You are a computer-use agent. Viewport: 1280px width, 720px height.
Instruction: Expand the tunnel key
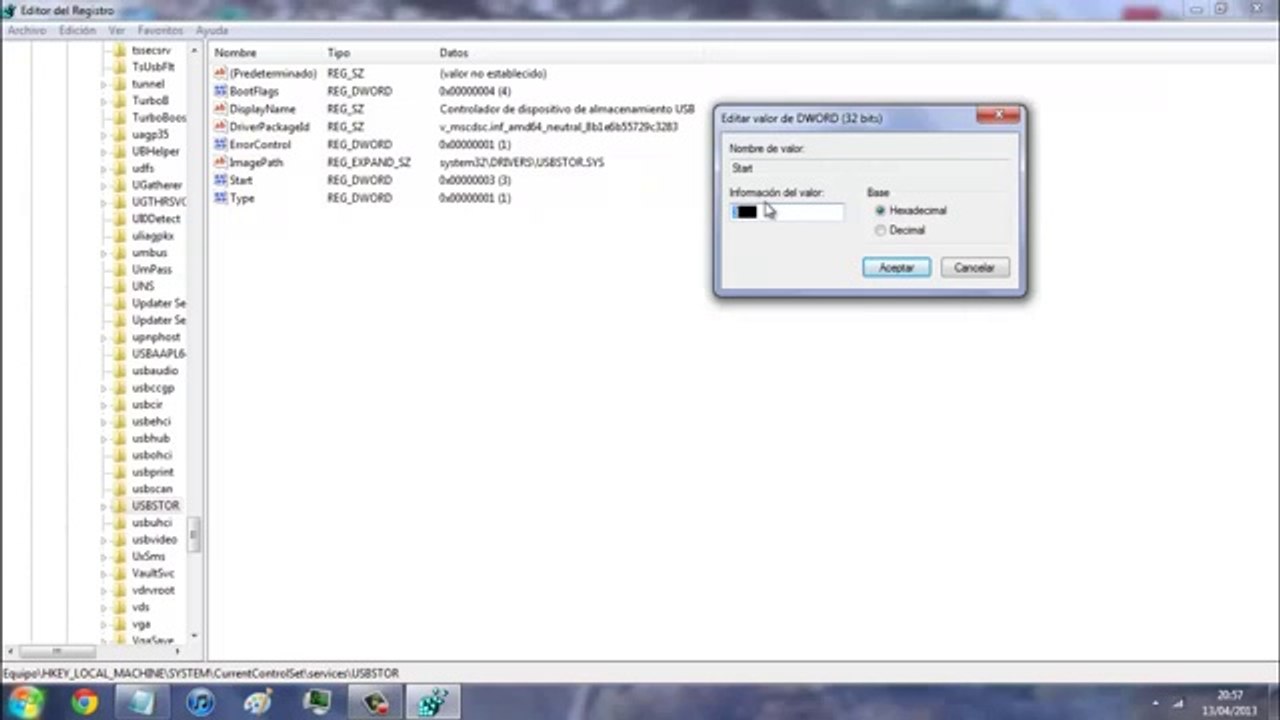(103, 85)
